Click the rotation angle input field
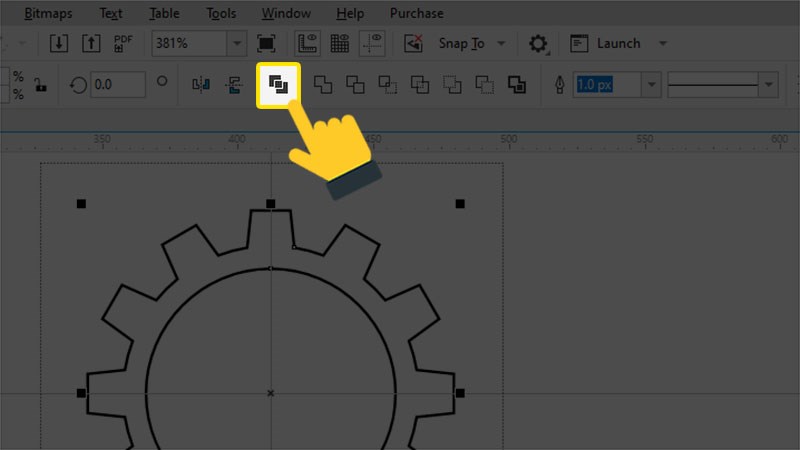This screenshot has height=450, width=800. [x=116, y=85]
